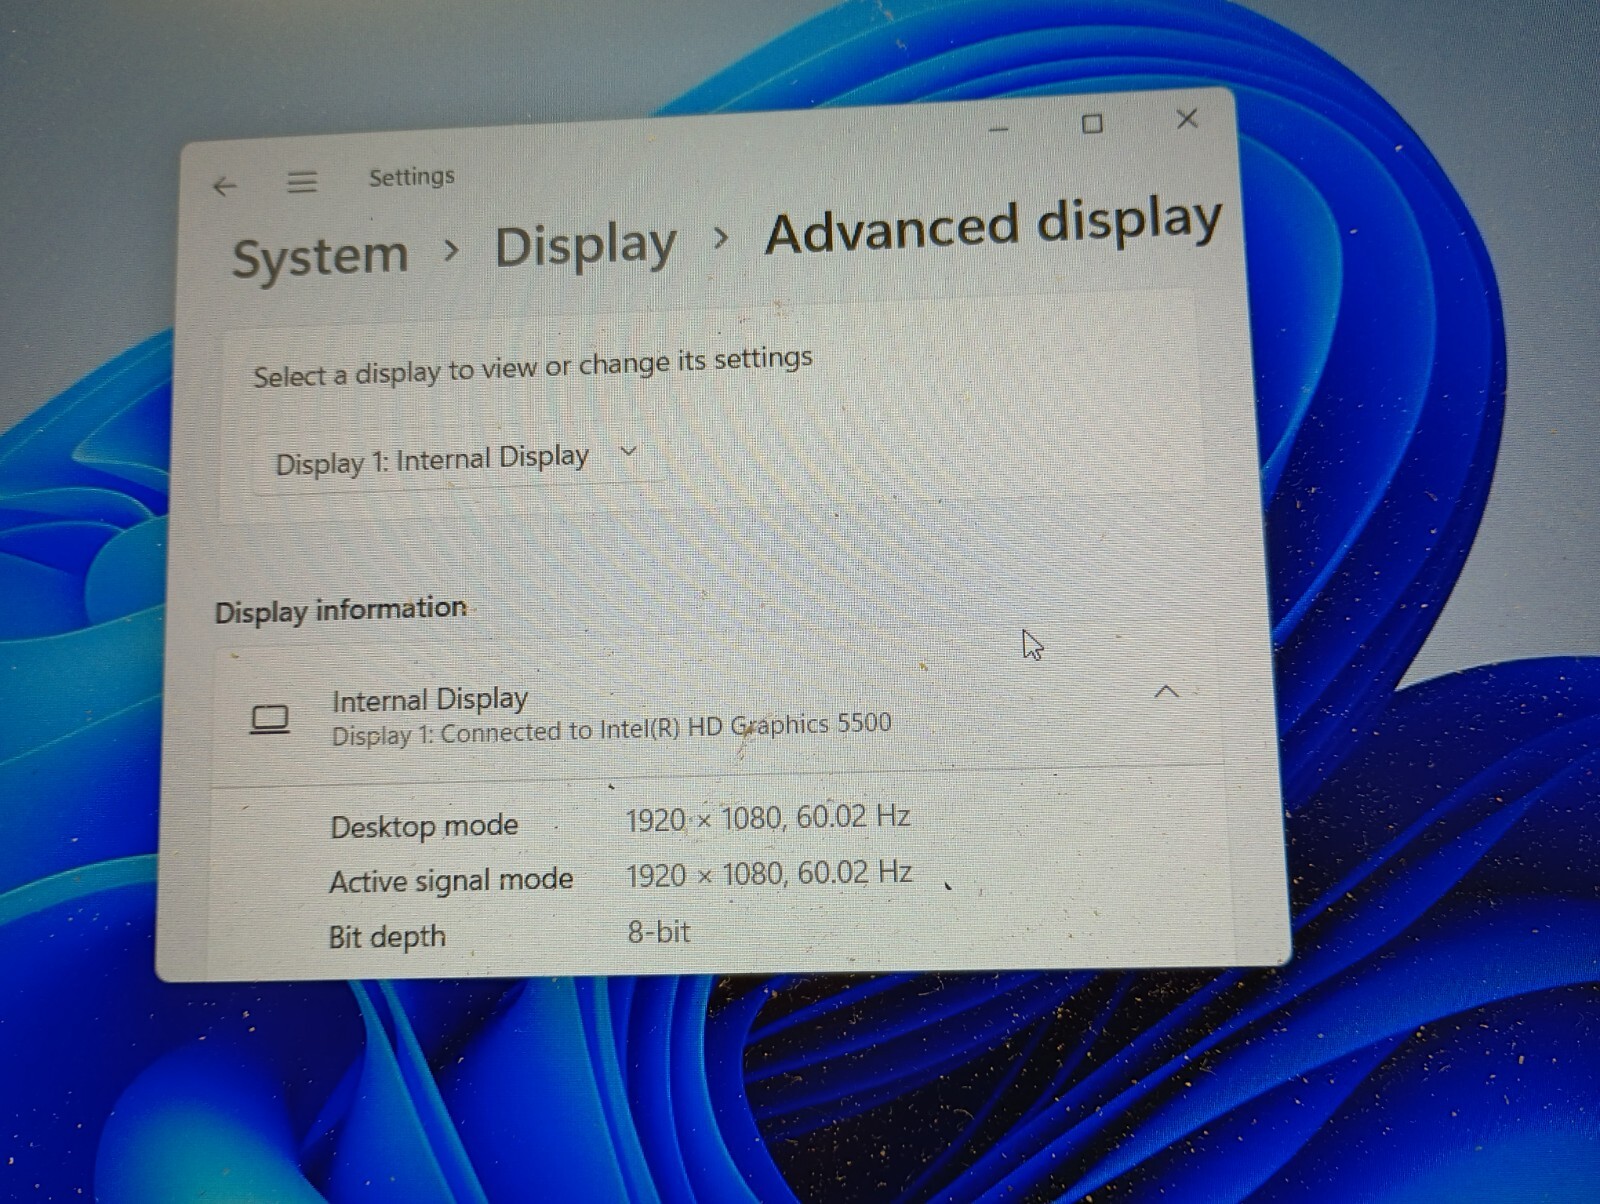Click the Settings window title
Viewport: 1600px width, 1204px height.
(x=411, y=177)
